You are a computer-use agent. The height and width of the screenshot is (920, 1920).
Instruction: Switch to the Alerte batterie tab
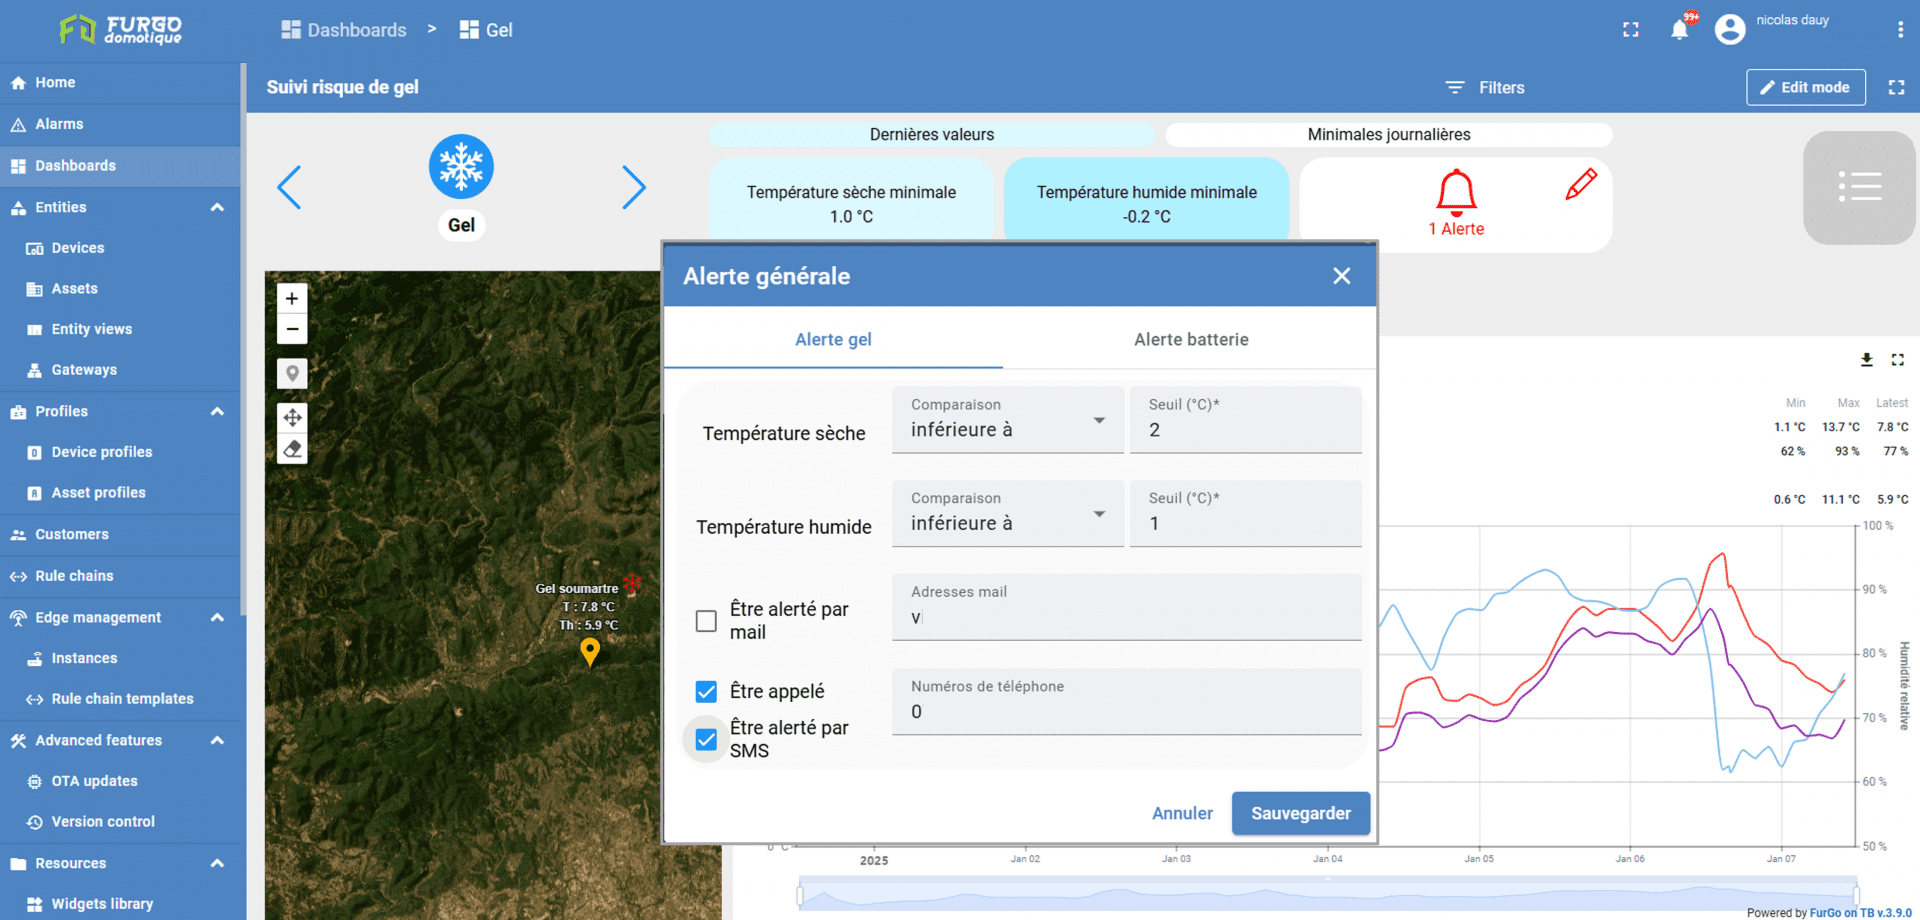(x=1190, y=340)
